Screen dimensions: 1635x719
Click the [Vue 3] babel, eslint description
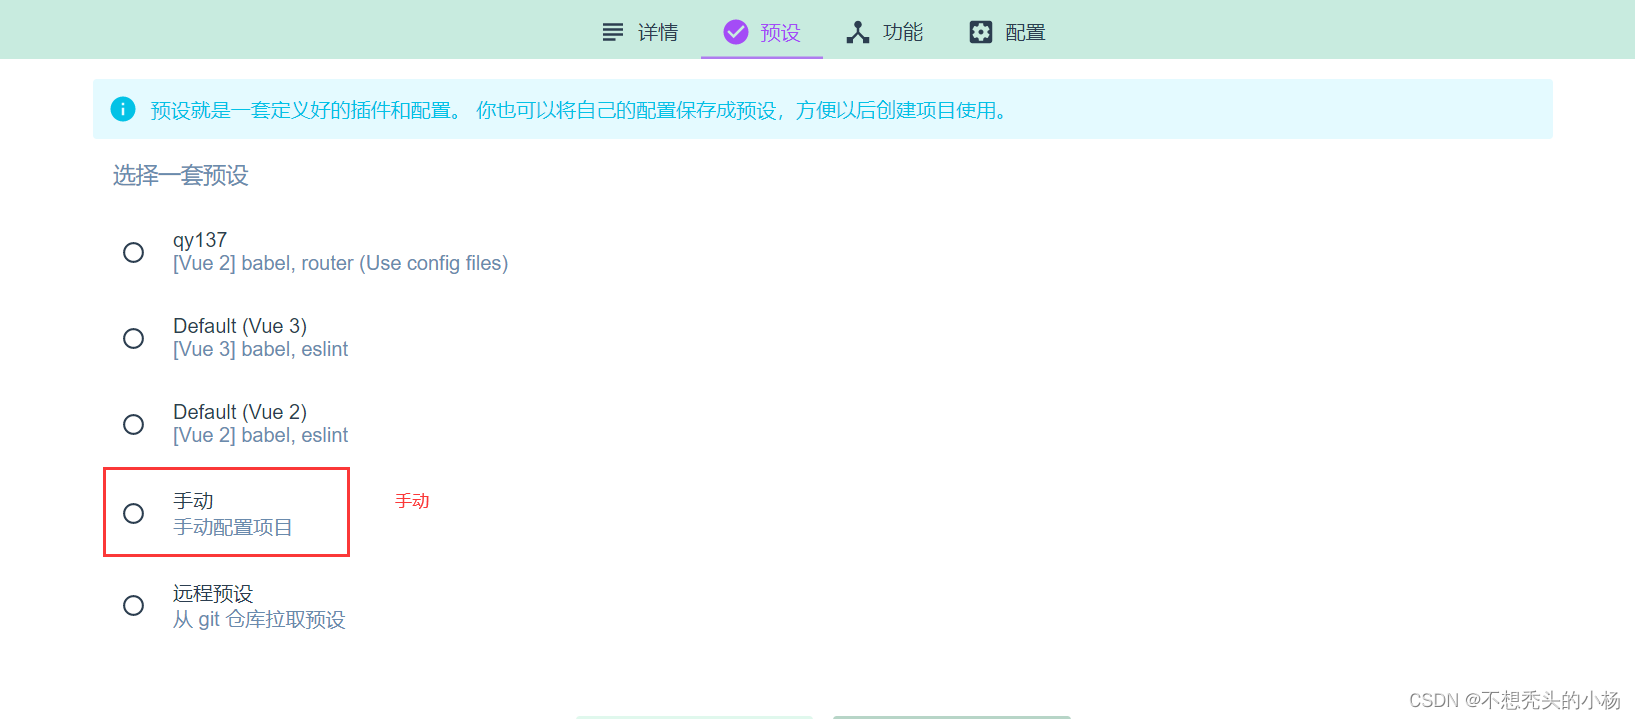[261, 349]
